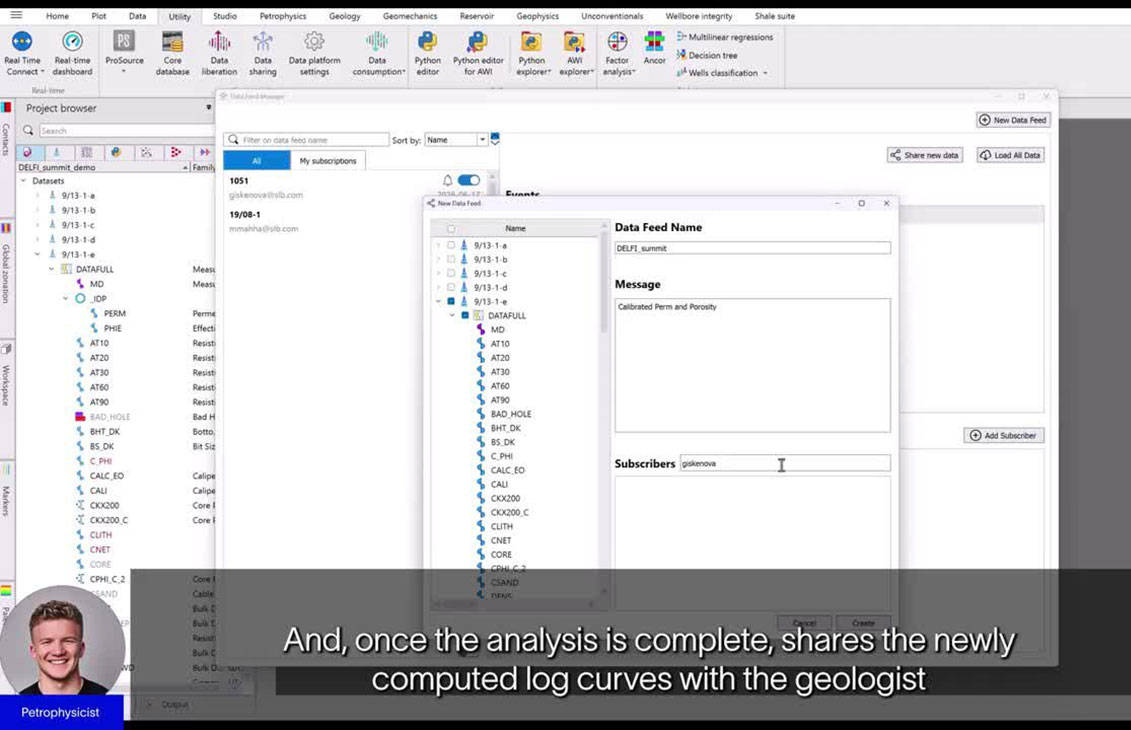Screen dimensions: 1131x730
Task: Collapse the _IDP node in Project browser
Action: [66, 299]
